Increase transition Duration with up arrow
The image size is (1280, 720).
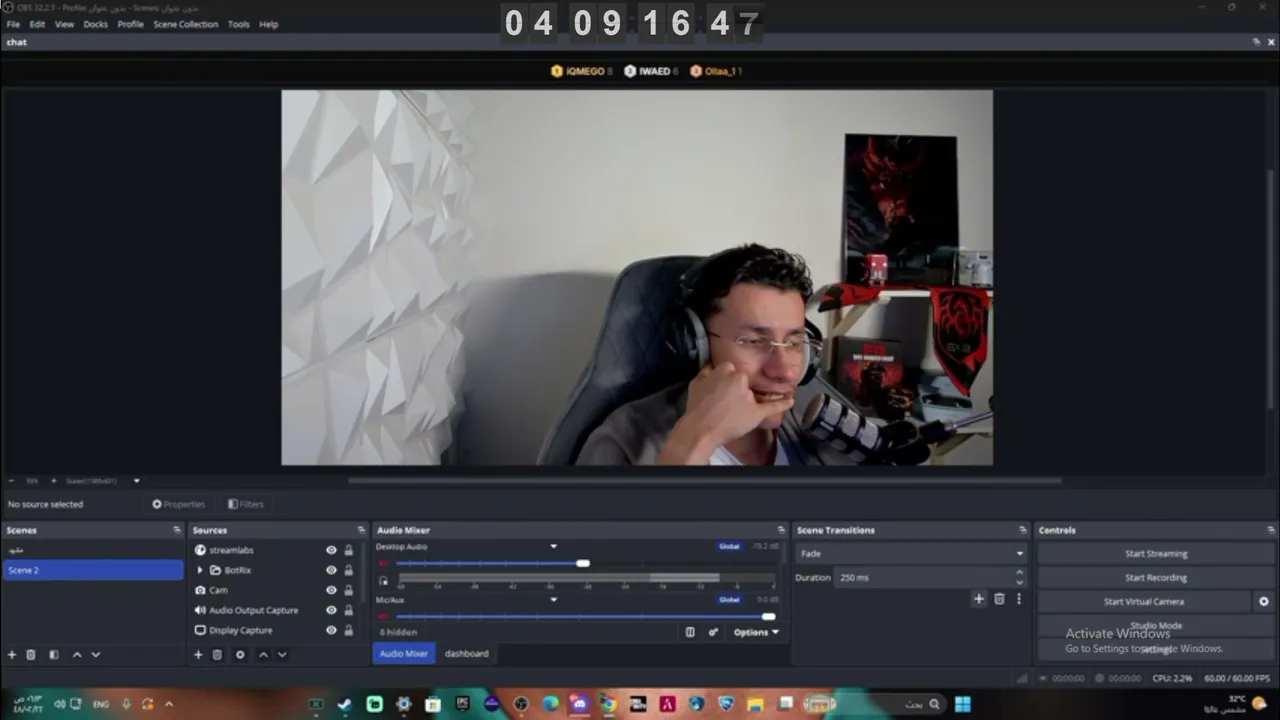pos(1019,572)
